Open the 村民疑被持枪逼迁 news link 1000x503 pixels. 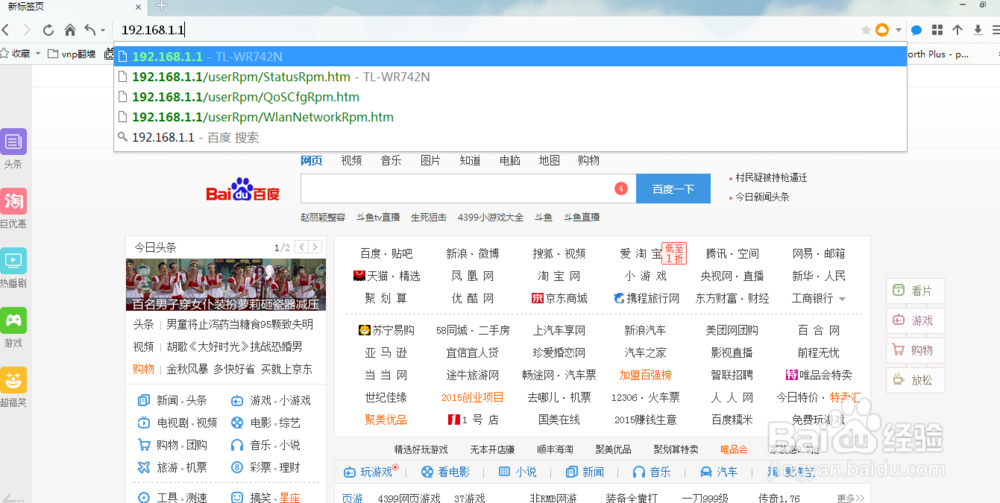click(x=770, y=178)
